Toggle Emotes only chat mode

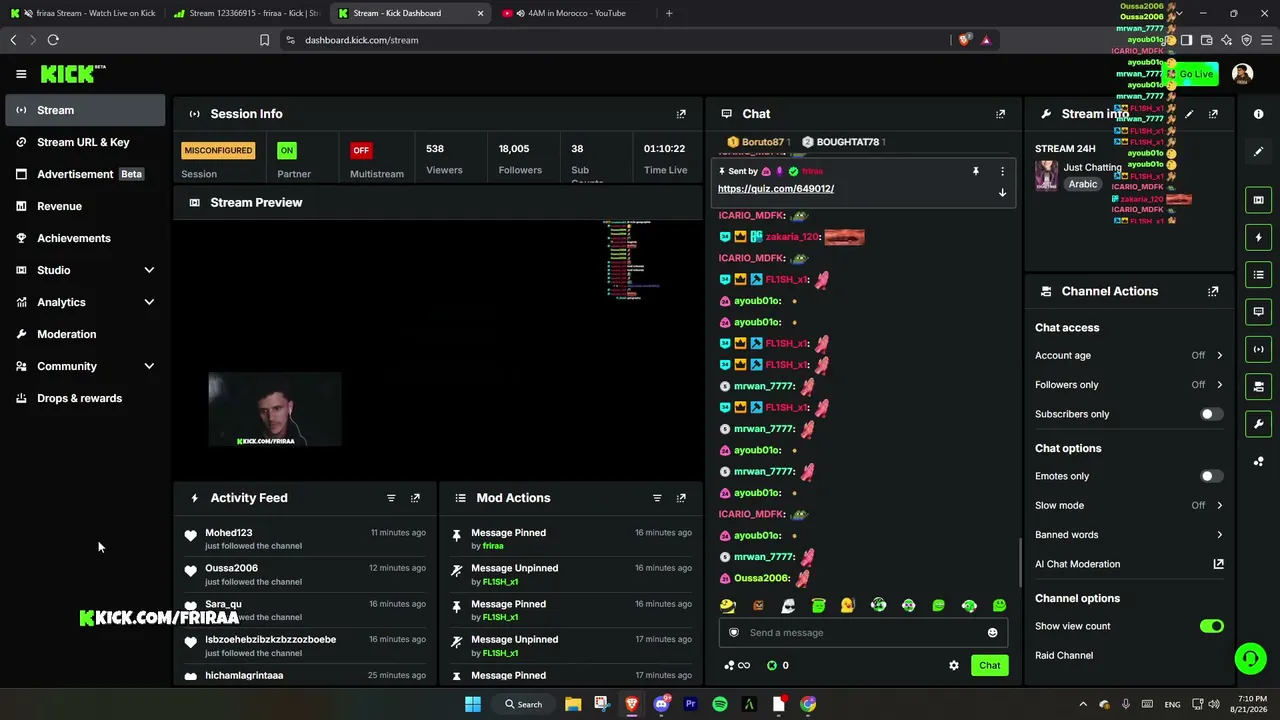coord(1211,476)
